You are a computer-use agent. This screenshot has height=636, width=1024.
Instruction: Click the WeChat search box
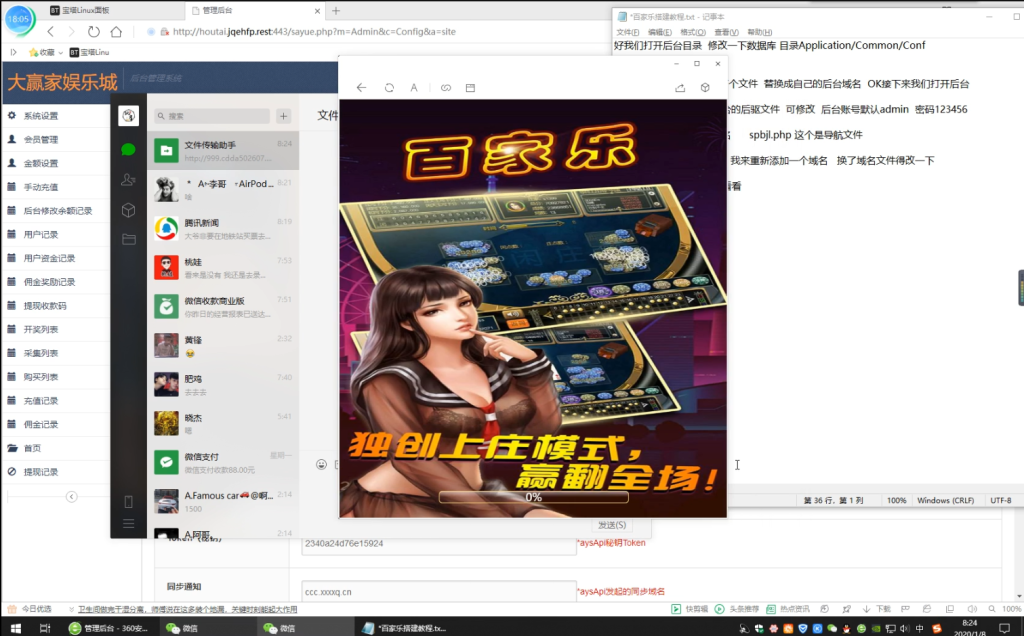coord(212,116)
